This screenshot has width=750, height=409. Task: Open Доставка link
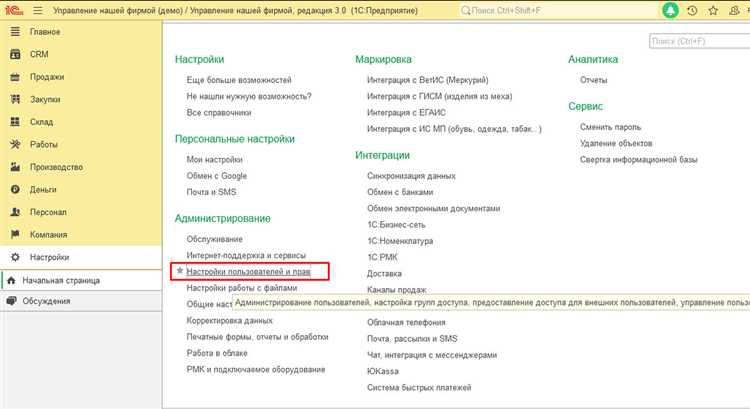[384, 273]
